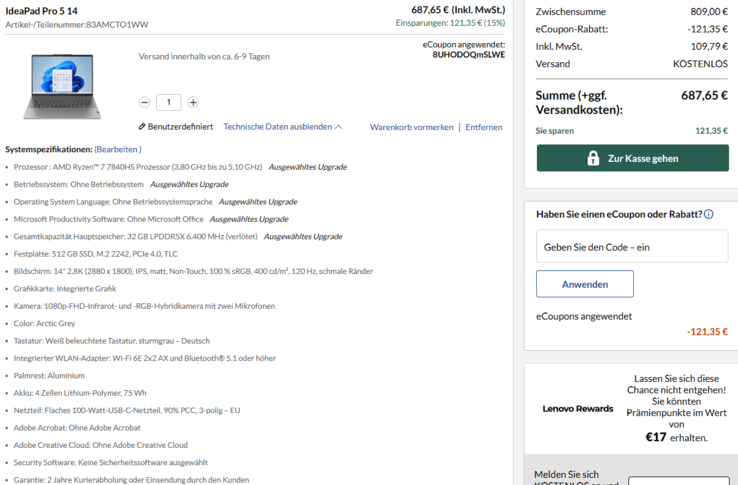Click Akku: 4 Zellen Lithium-Polymer line

coord(80,393)
